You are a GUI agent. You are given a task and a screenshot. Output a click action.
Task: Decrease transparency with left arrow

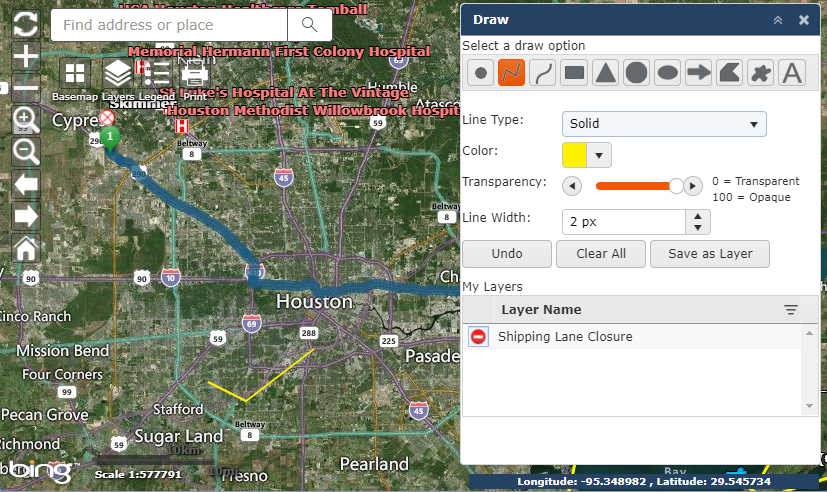coord(572,186)
